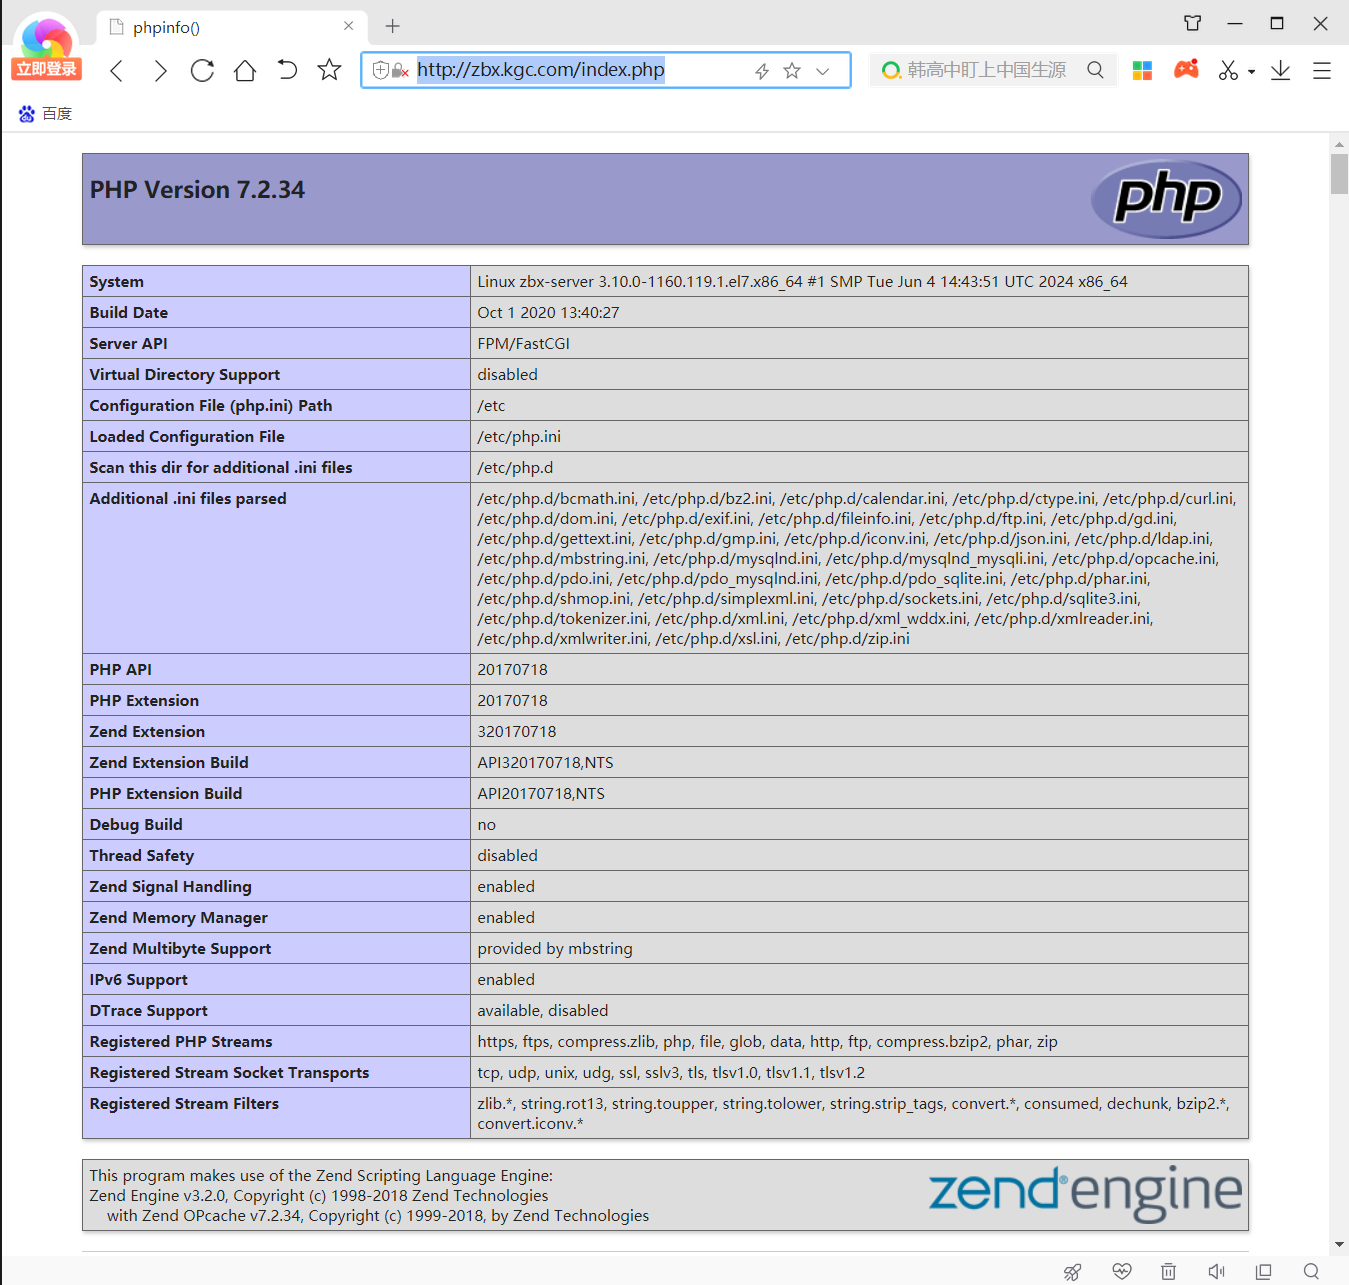
Task: Click 'Registered Stream Socket Transports' label
Action: pos(229,1073)
